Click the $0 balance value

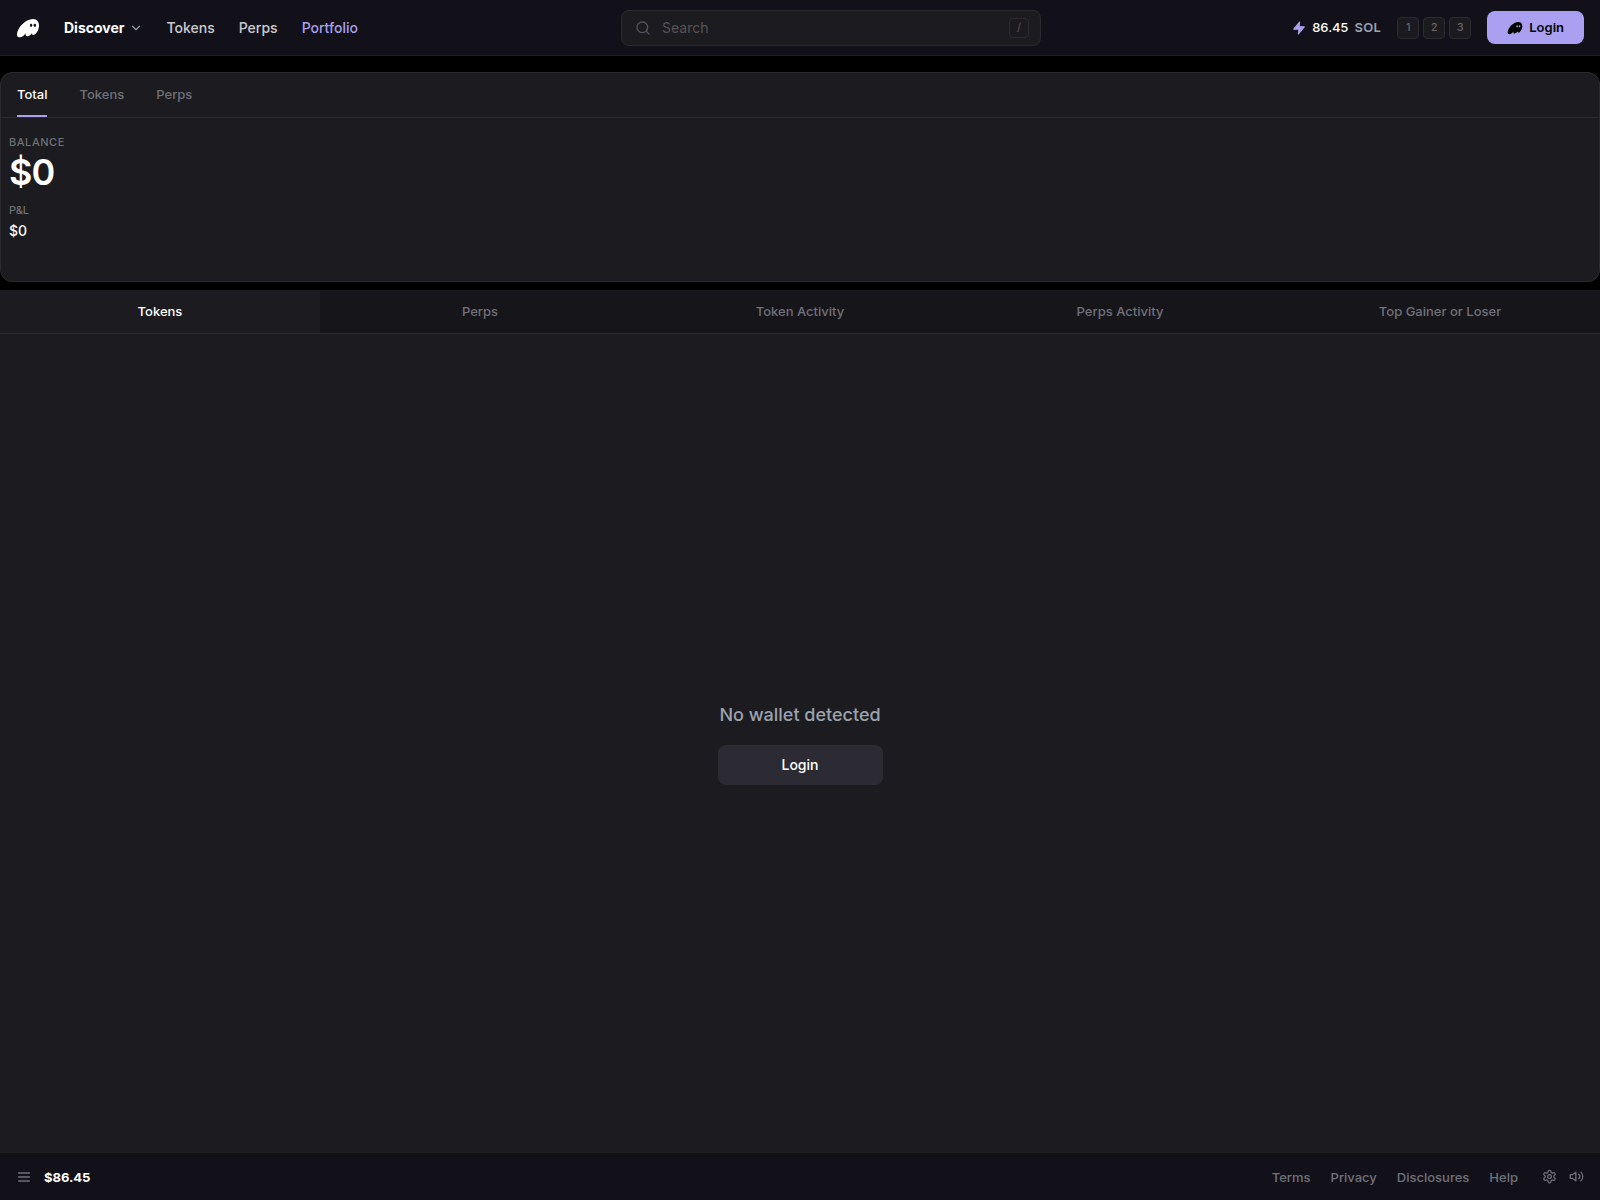point(32,173)
